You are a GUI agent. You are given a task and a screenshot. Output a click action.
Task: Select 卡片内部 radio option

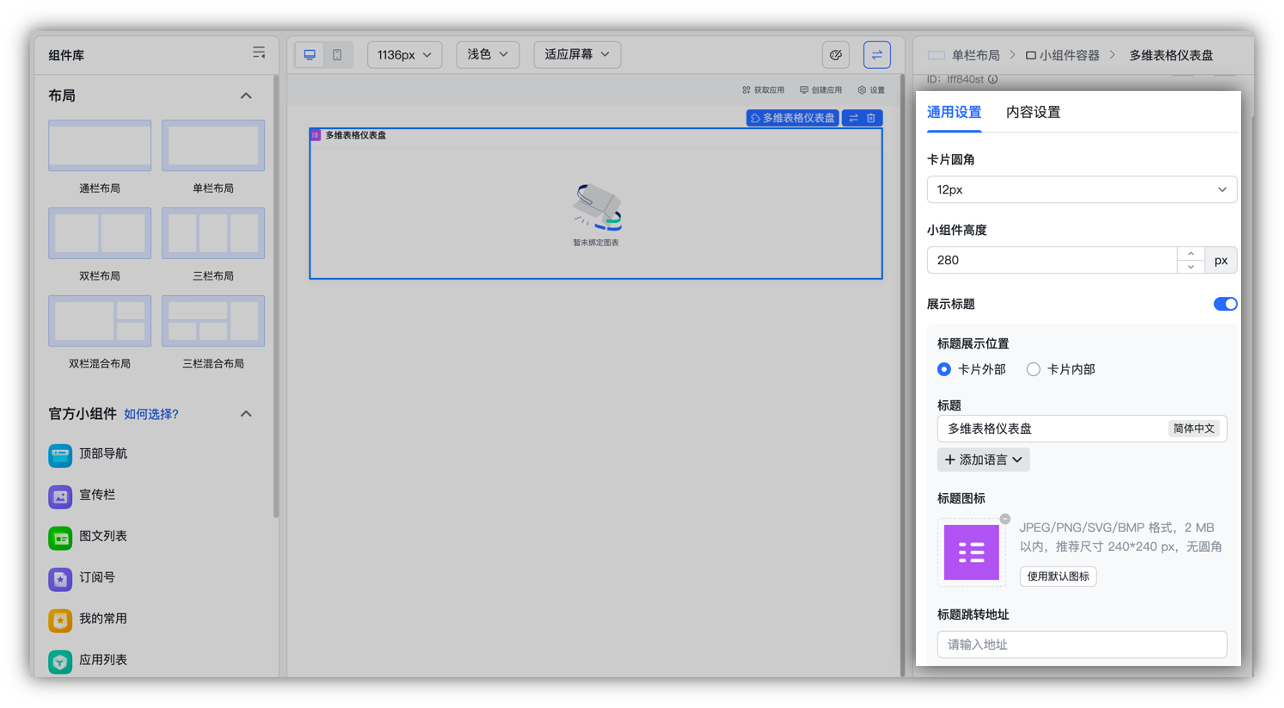point(1033,369)
